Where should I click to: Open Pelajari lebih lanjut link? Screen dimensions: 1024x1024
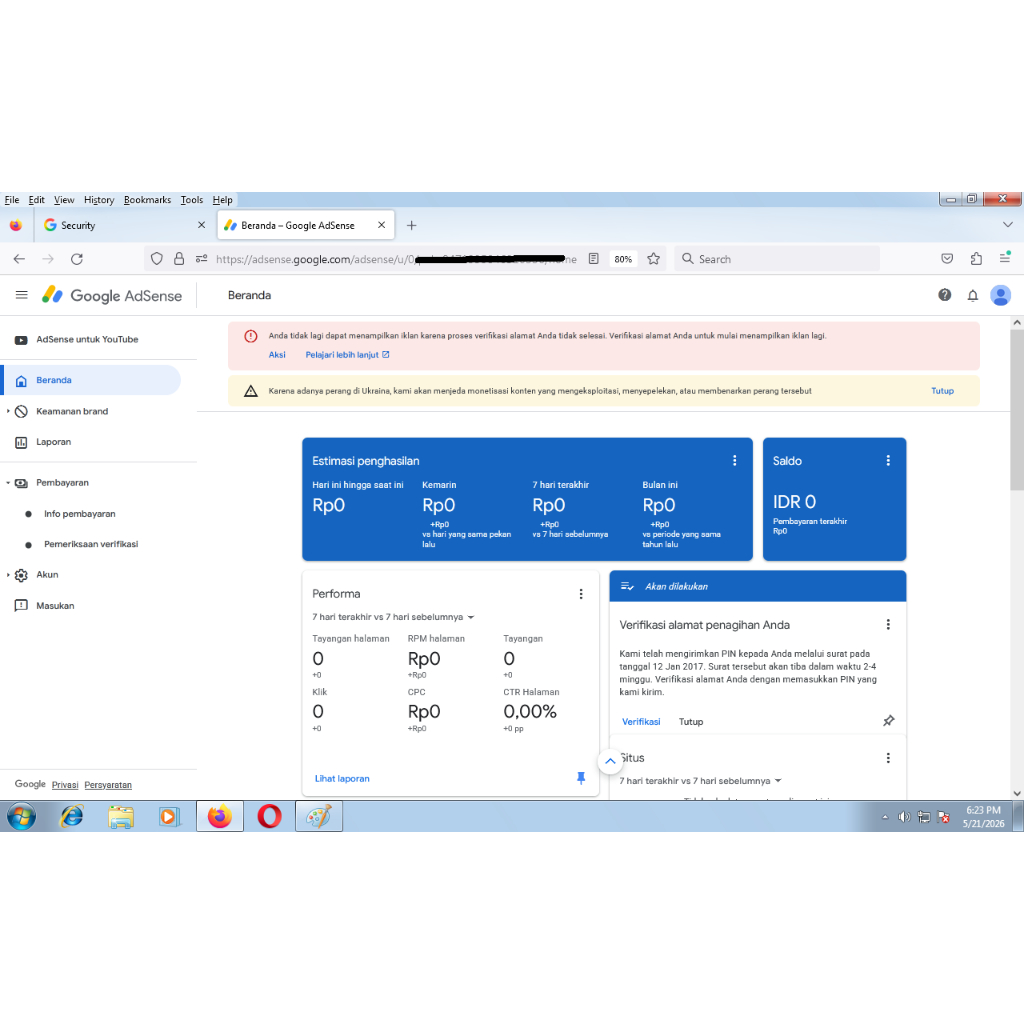pos(347,355)
